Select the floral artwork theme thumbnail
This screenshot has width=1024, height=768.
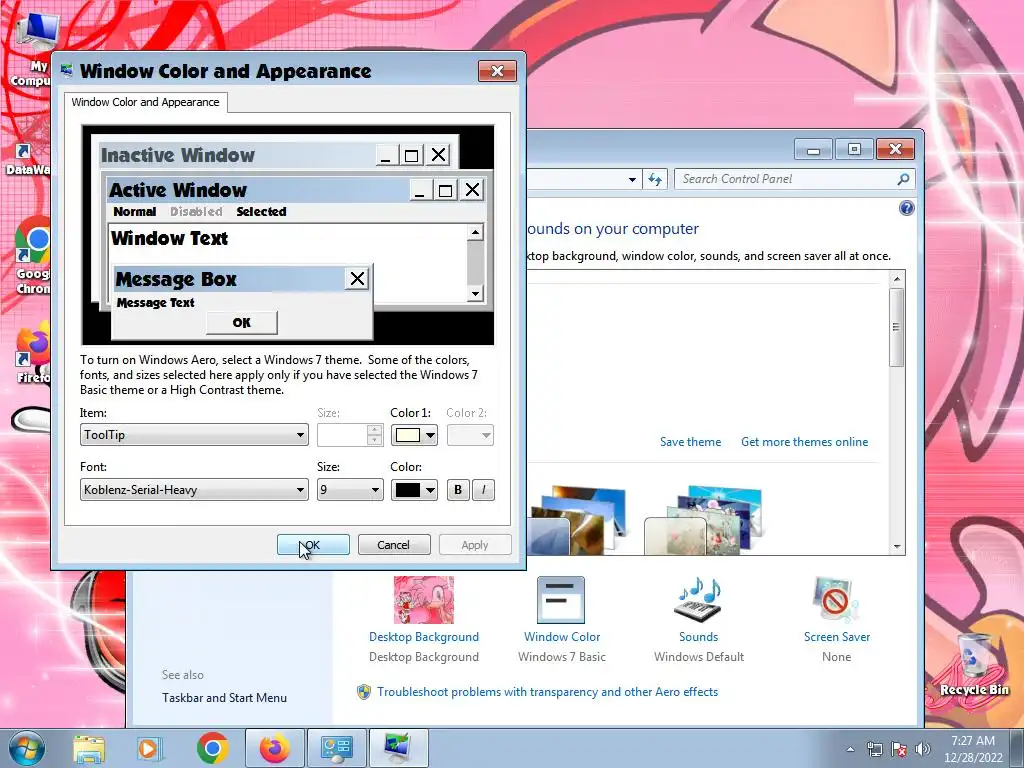click(703, 520)
